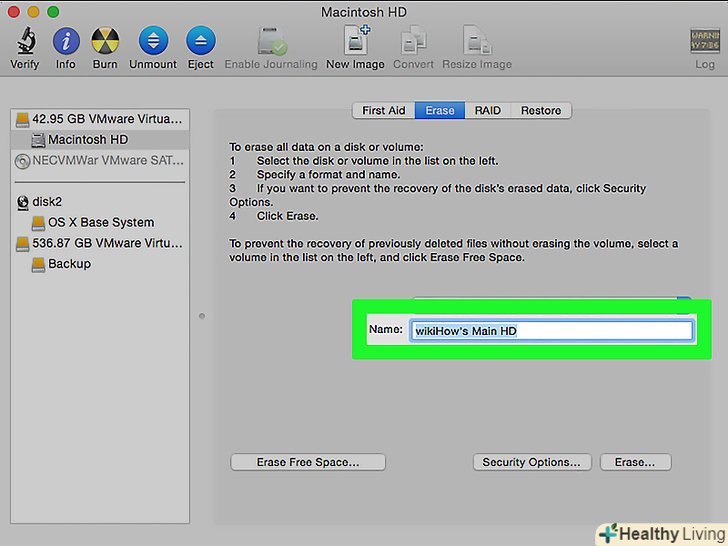The width and height of the screenshot is (728, 546).
Task: Select 42.95 GB VMware Virtua... disk row
Action: 100,119
